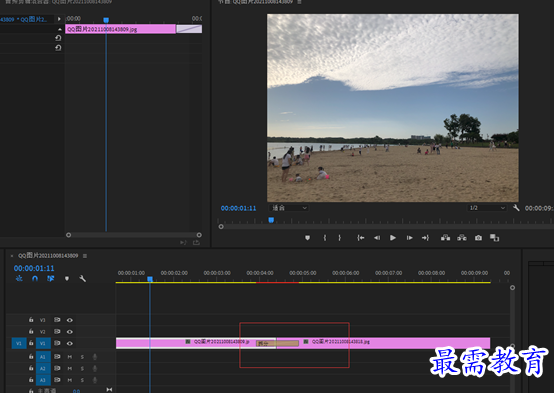Play the sequence in the Program monitor
The height and width of the screenshot is (393, 554).
coord(393,238)
